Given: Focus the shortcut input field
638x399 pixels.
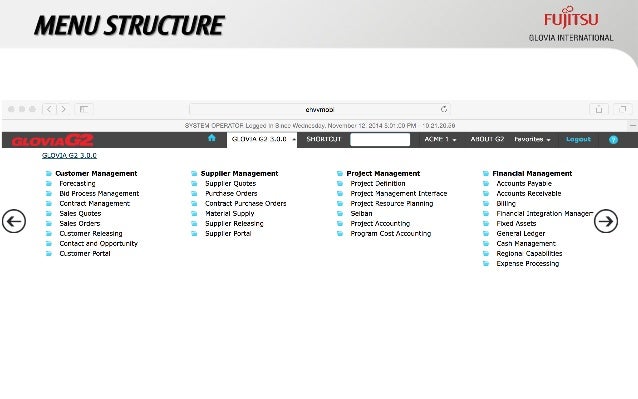Looking at the screenshot, I should [x=380, y=140].
